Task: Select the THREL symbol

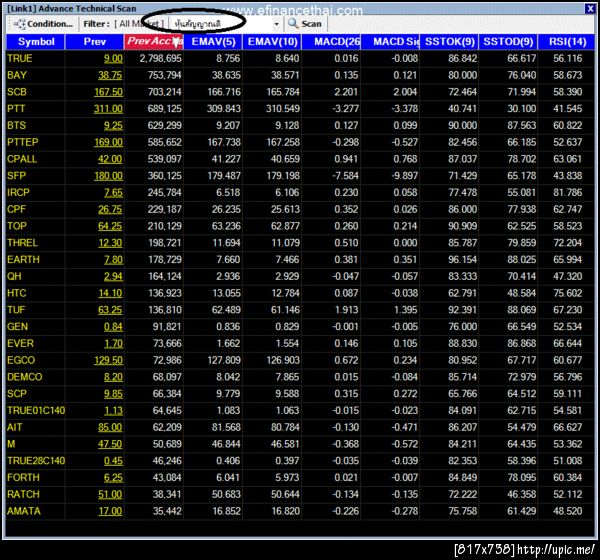Action: click(22, 243)
